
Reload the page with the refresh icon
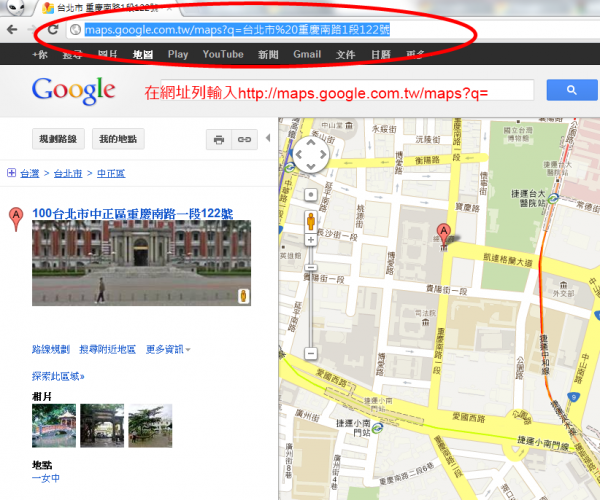[x=52, y=30]
